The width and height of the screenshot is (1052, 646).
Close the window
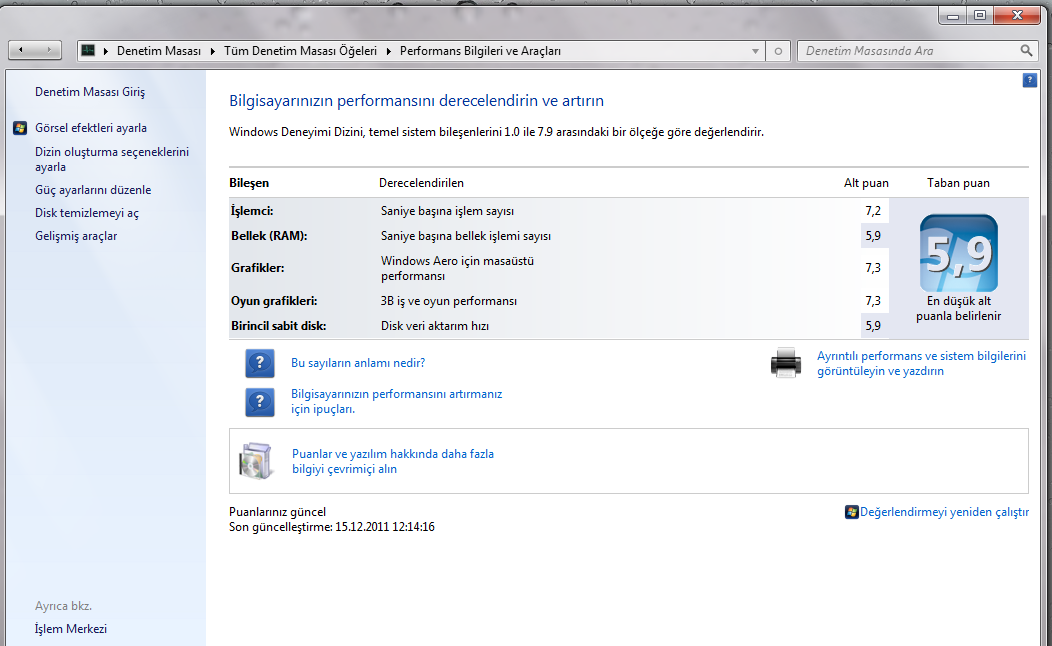click(x=1017, y=15)
